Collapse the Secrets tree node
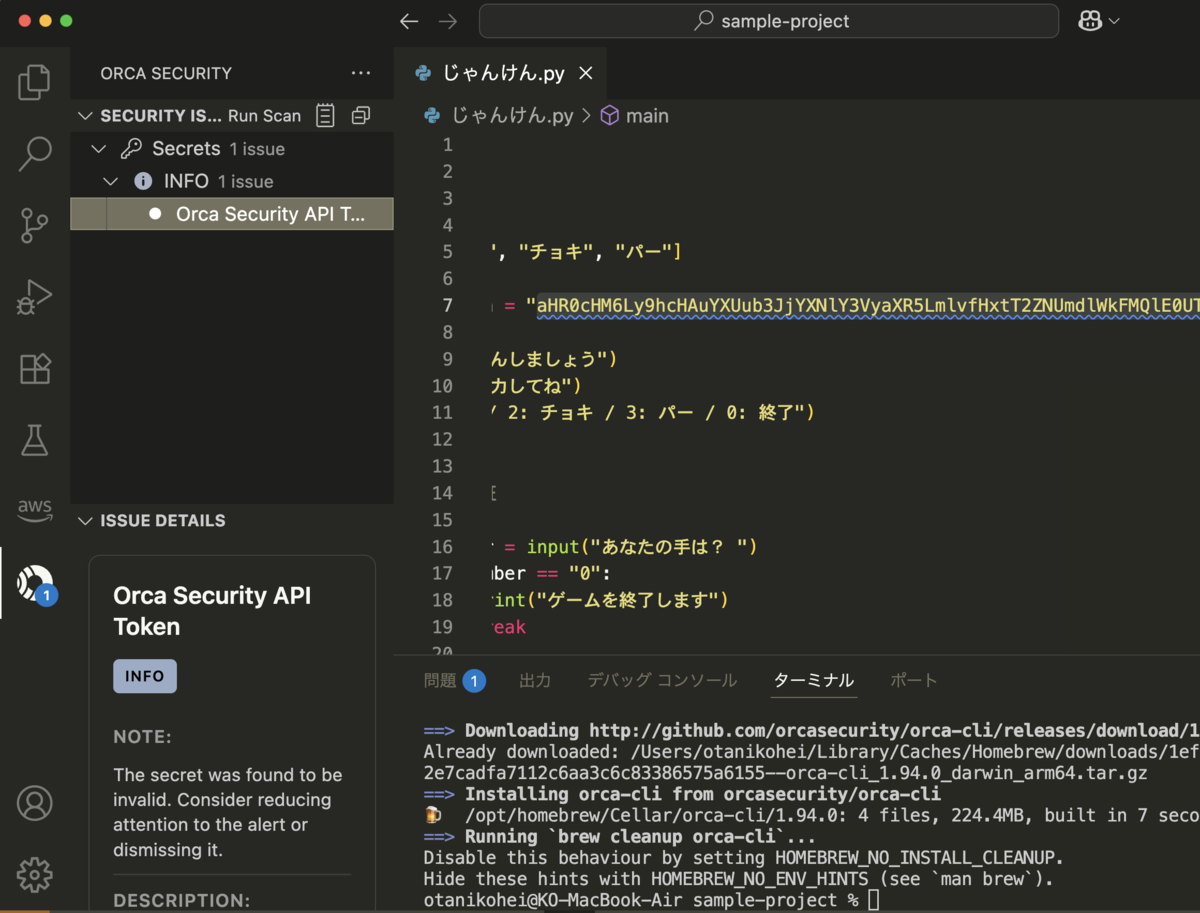The height and width of the screenshot is (913, 1200). click(x=98, y=149)
